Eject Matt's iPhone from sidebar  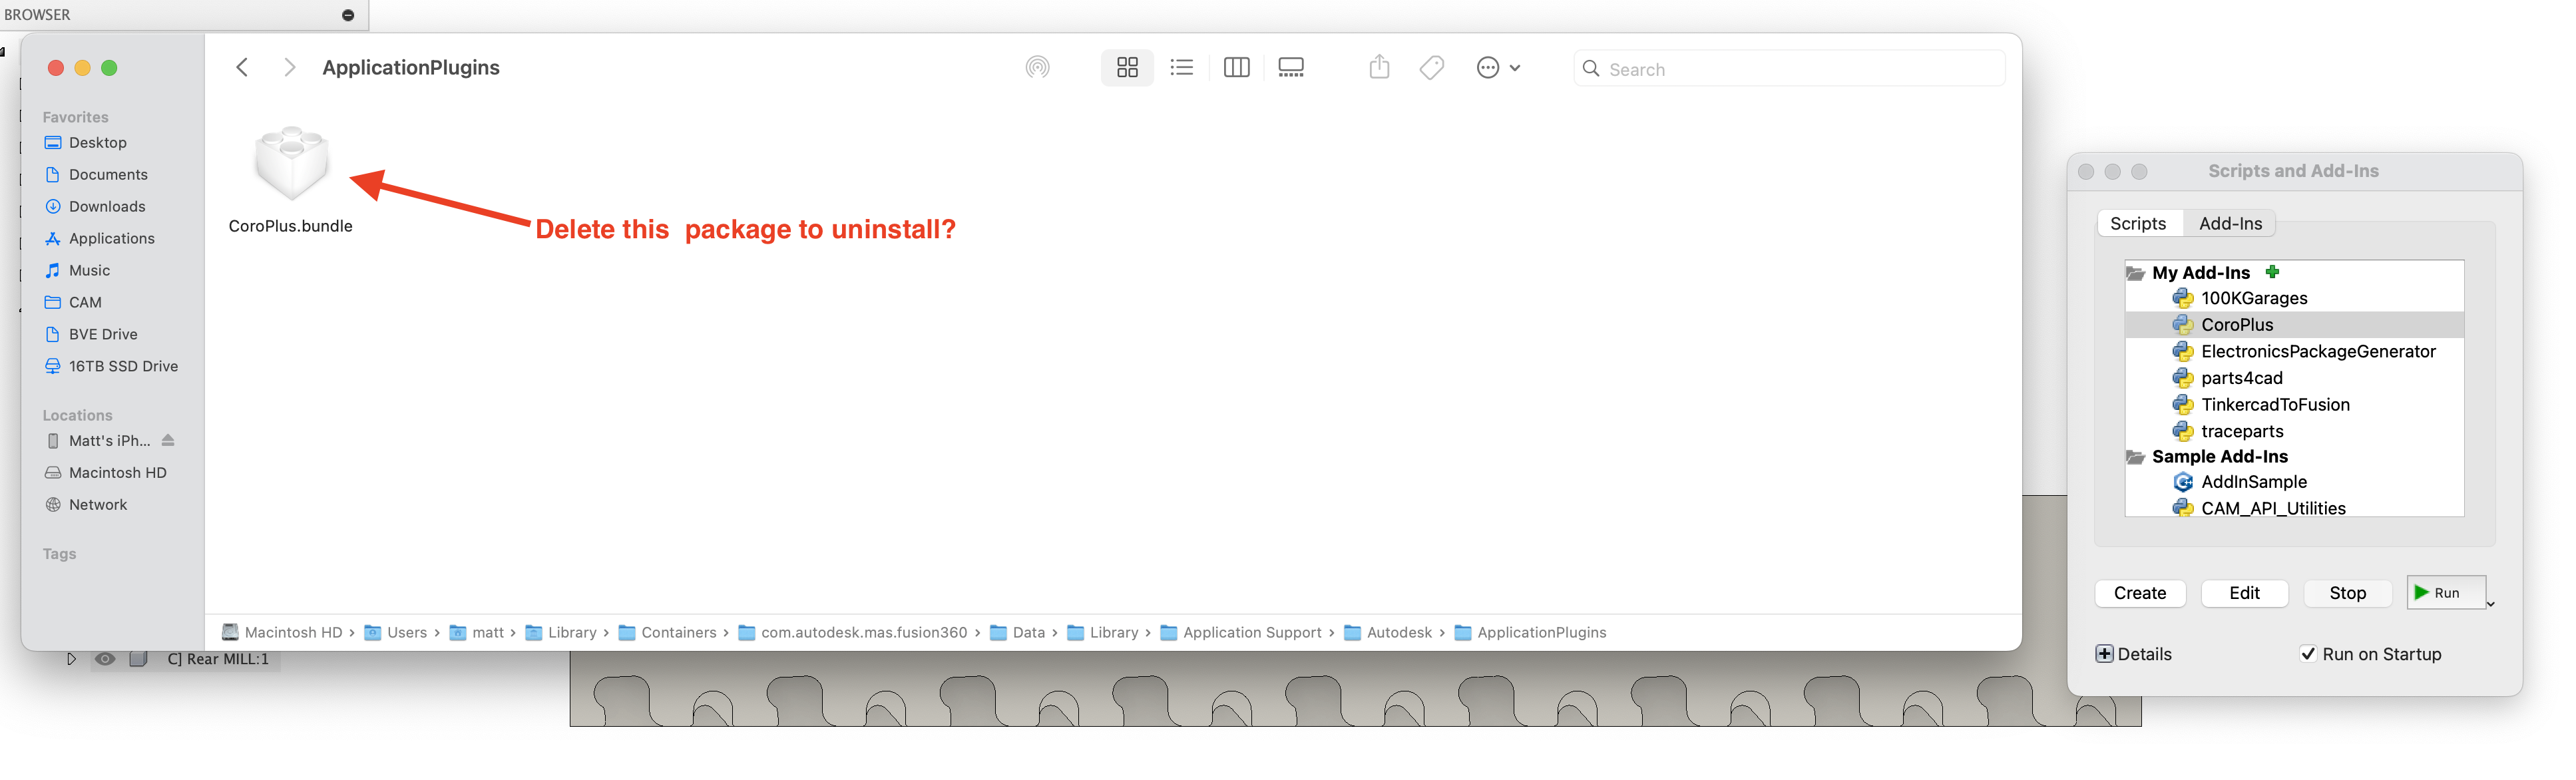coord(168,441)
